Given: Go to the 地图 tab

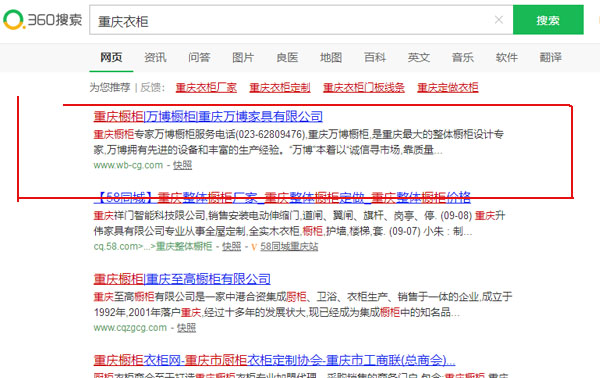Looking at the screenshot, I should [x=331, y=57].
